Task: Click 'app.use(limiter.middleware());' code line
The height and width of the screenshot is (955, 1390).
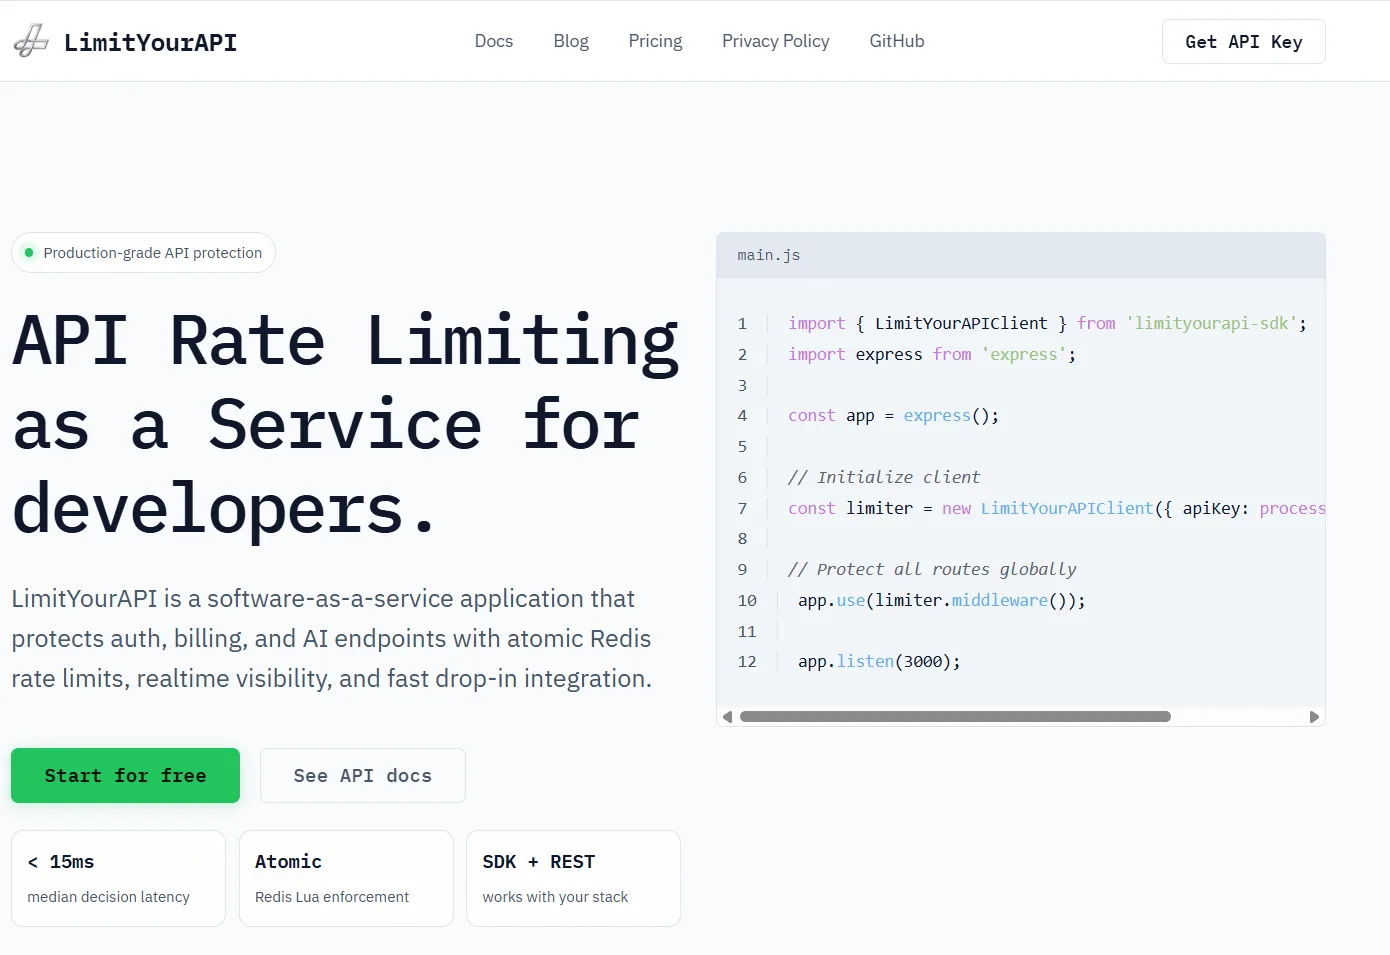Action: (x=941, y=600)
